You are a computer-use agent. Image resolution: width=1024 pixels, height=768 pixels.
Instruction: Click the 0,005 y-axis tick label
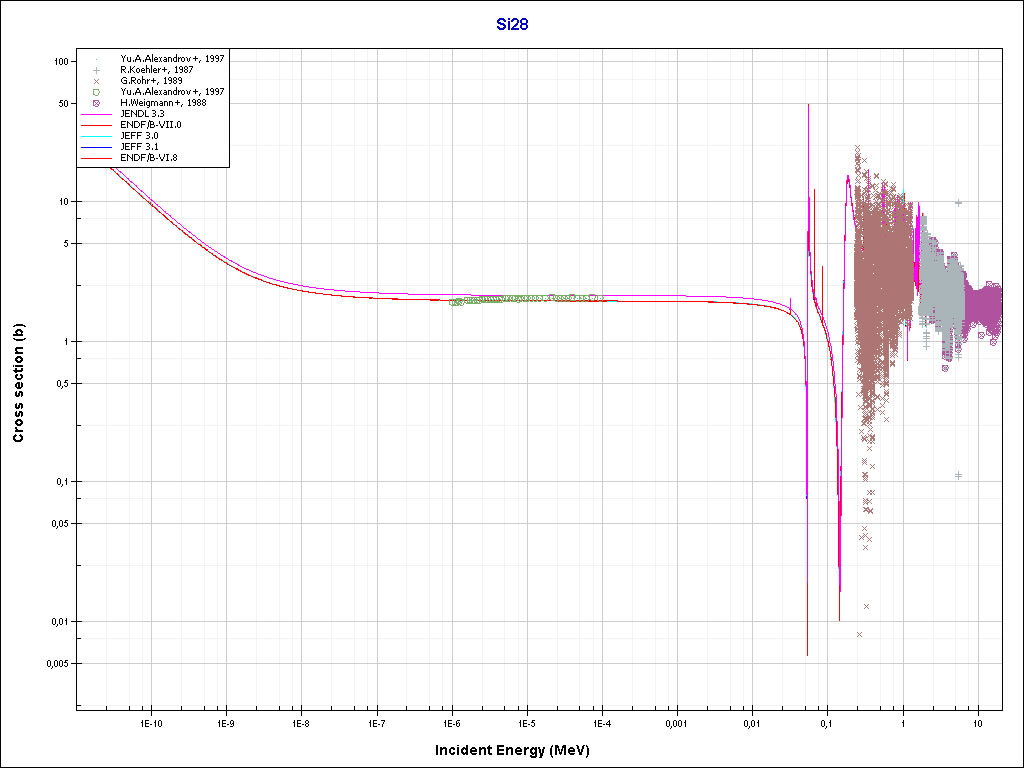pyautogui.click(x=54, y=664)
